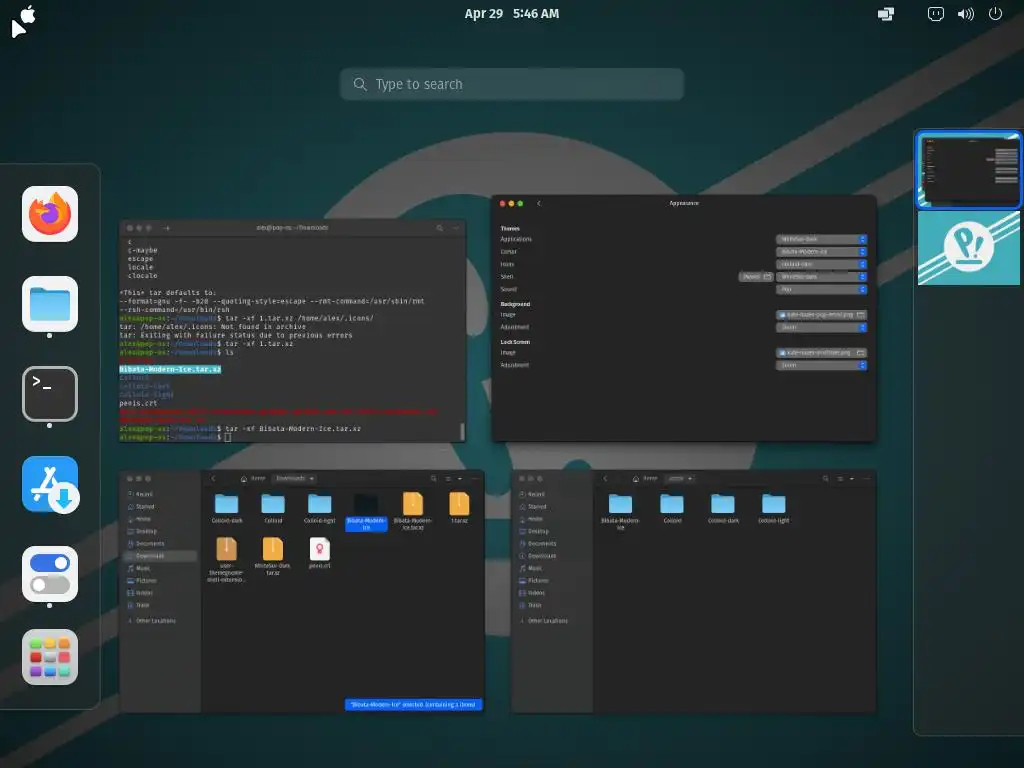The height and width of the screenshot is (768, 1024).
Task: Select Bibata-Modern-Ice.tar.xz archive file
Action: 413,511
